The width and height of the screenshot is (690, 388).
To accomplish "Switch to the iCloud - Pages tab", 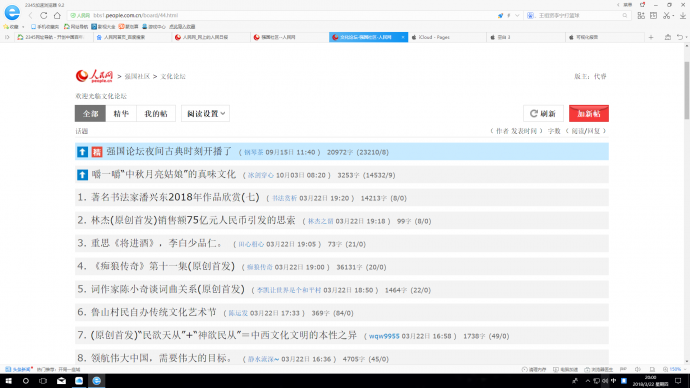I will tap(447, 37).
